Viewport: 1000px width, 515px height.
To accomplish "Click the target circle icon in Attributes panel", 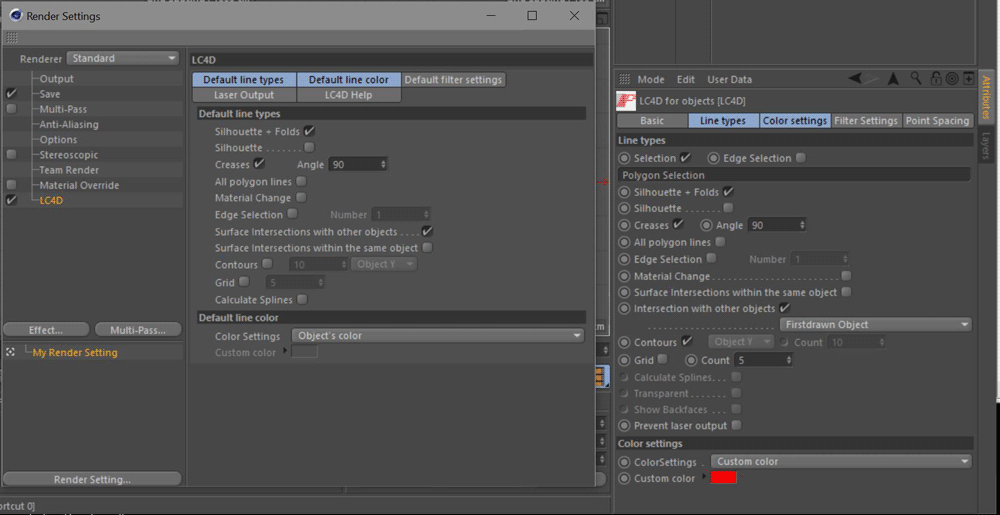I will [952, 79].
